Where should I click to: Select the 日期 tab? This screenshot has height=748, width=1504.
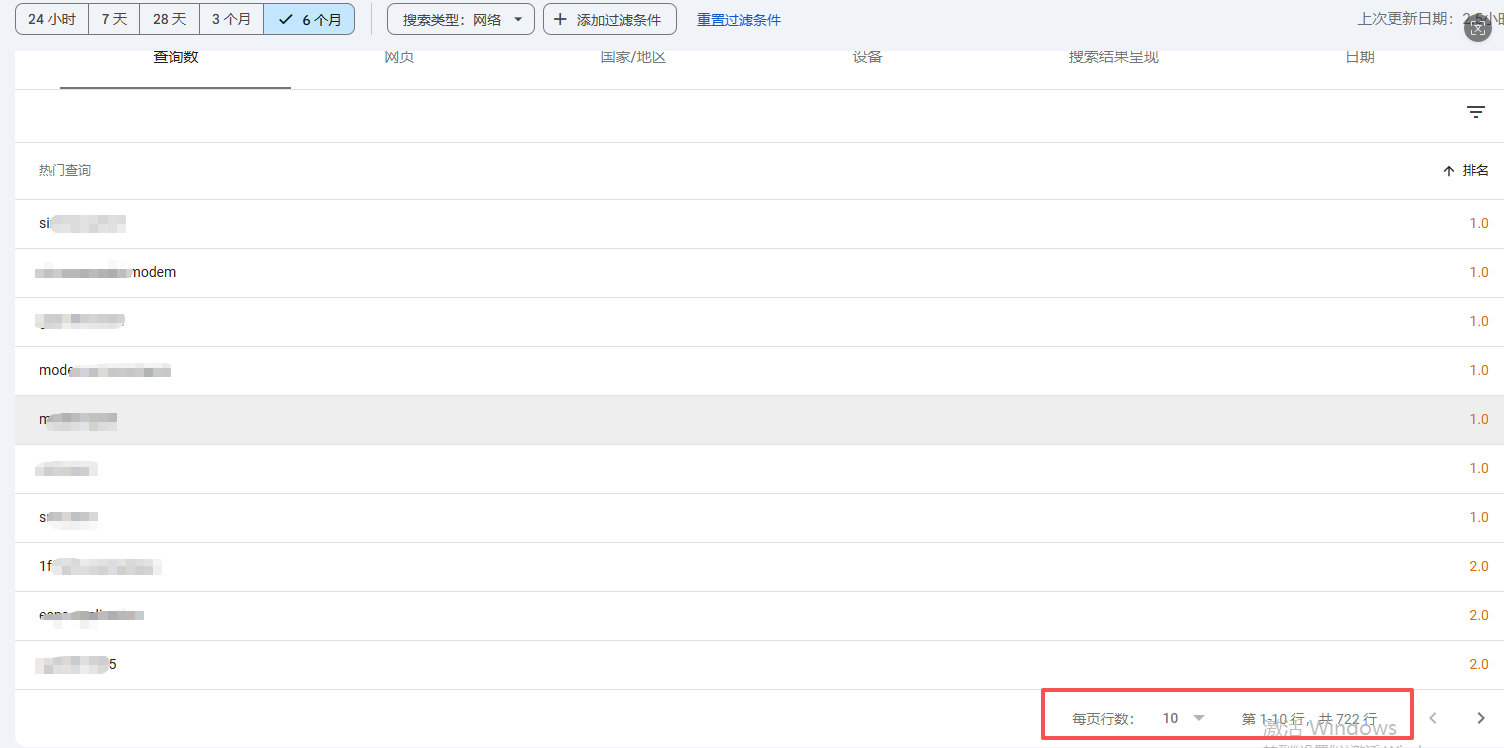[x=1359, y=58]
